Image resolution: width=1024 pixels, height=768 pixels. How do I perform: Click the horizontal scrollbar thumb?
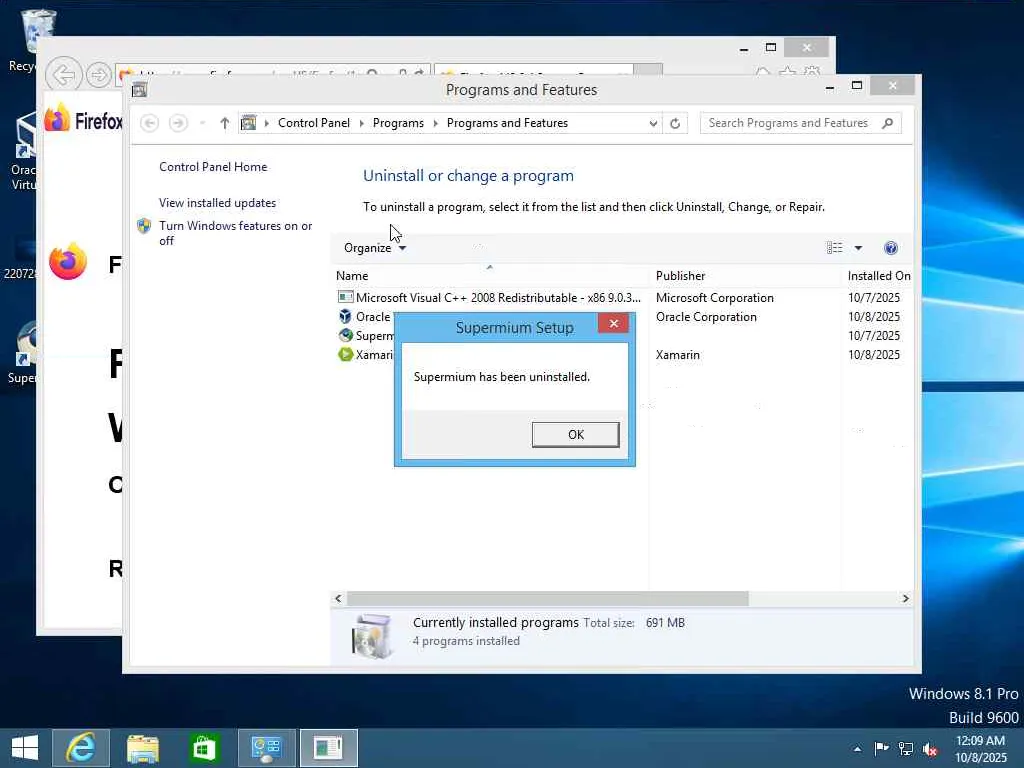tap(547, 598)
